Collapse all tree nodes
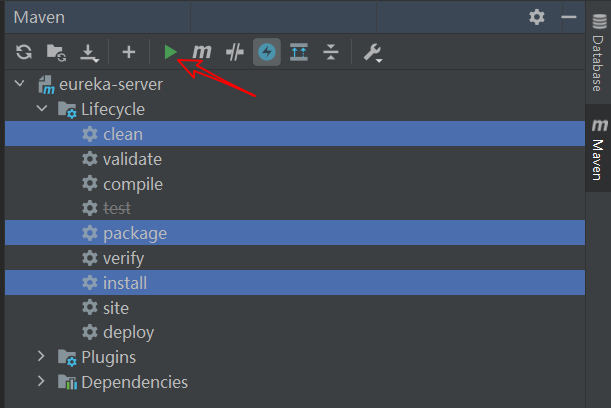 pos(331,52)
